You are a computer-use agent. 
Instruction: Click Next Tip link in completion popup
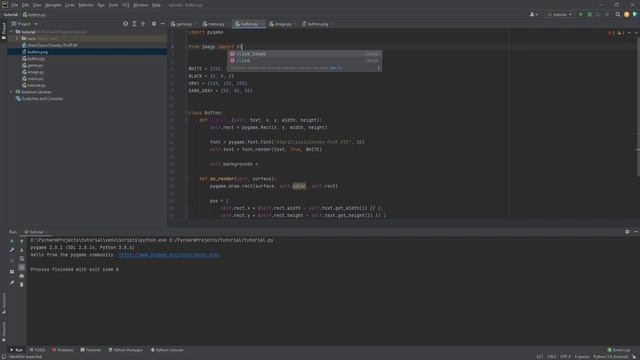(336, 68)
